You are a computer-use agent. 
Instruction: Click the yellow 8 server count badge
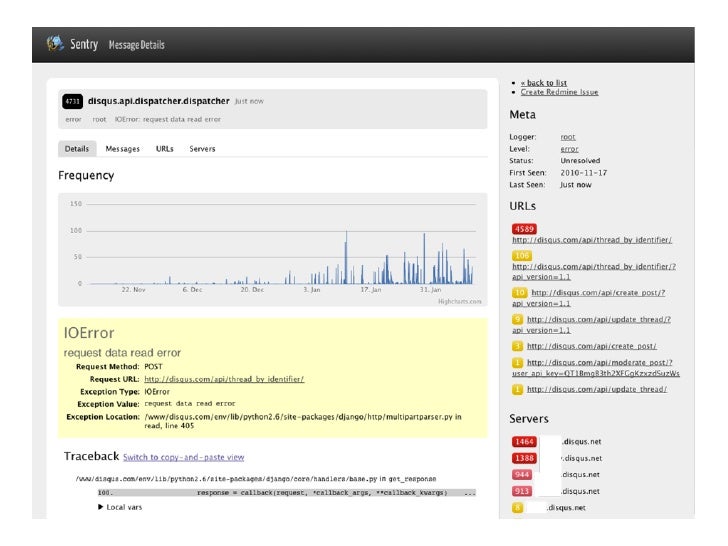pyautogui.click(x=518, y=508)
